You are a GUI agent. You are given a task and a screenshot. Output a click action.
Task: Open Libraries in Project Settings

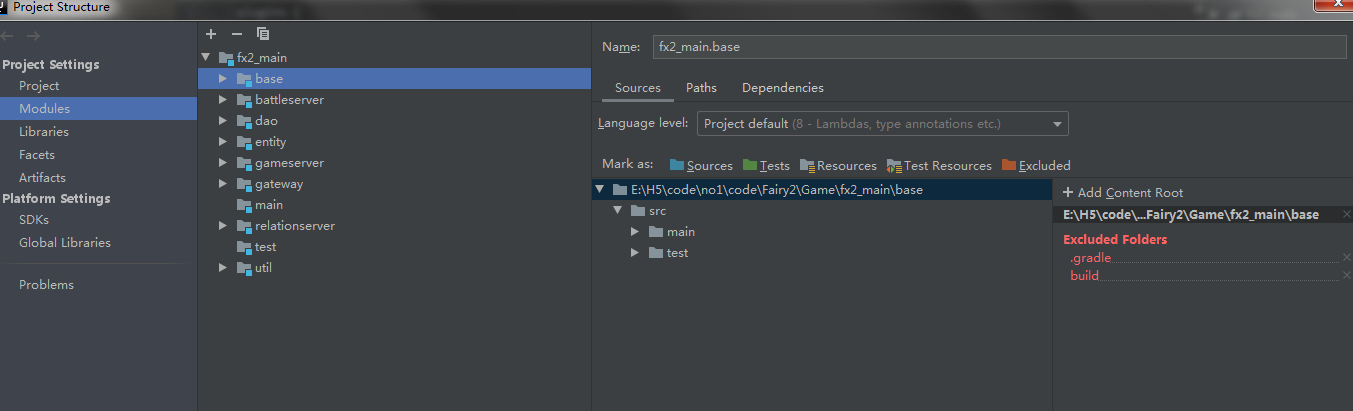(44, 132)
